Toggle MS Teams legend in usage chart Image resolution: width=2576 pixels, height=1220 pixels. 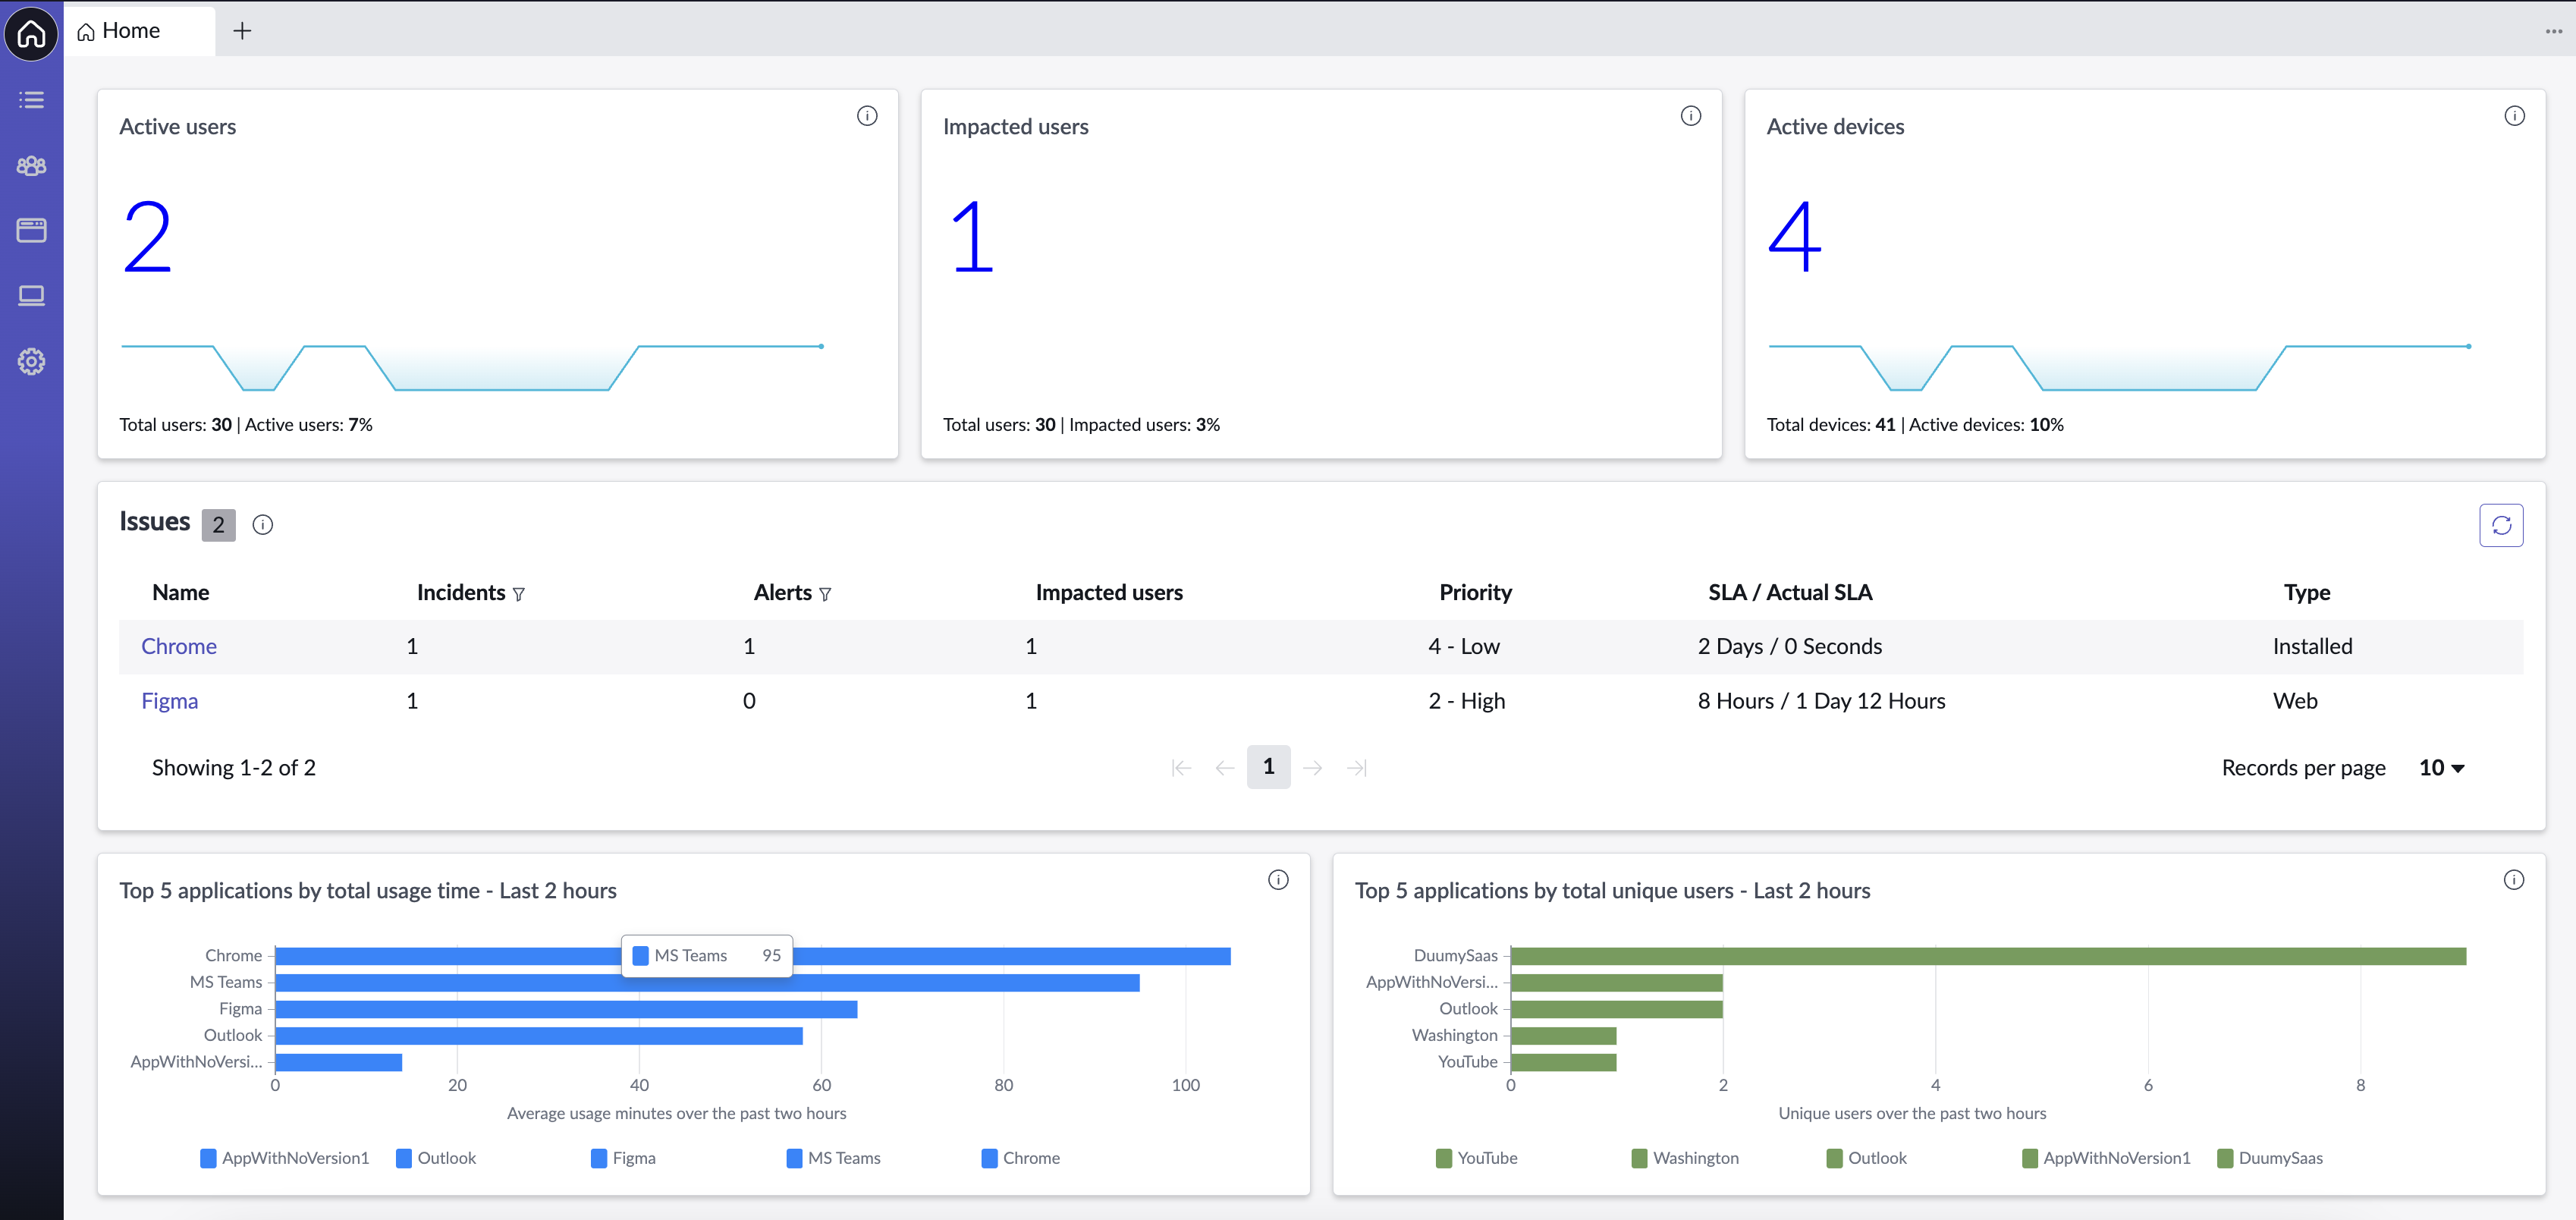pos(833,1158)
